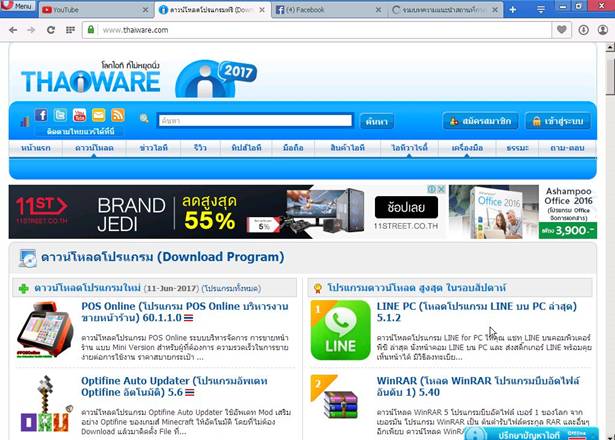Click the email envelope icon
The image size is (615, 440).
[x=98, y=115]
